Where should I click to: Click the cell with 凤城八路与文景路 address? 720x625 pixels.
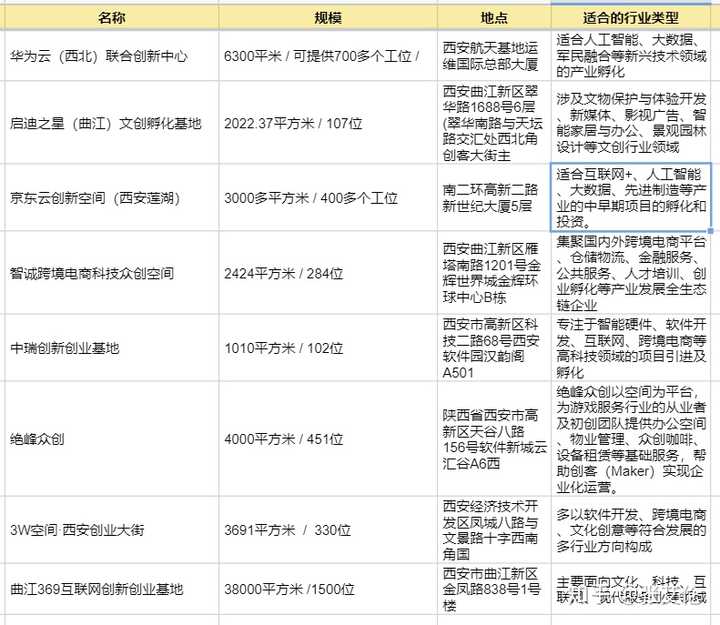(x=494, y=529)
